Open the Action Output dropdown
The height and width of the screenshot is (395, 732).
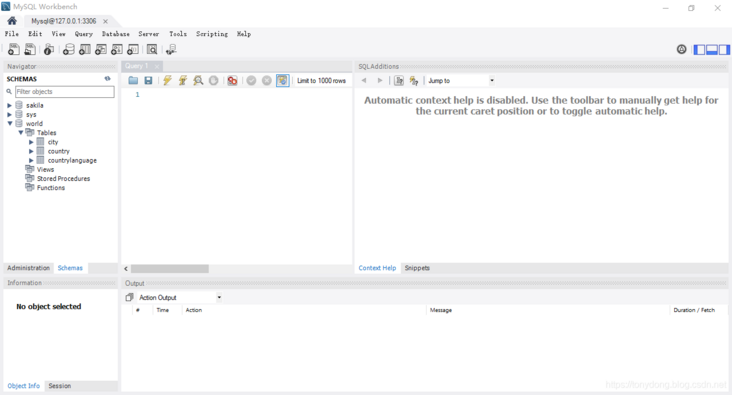219,297
